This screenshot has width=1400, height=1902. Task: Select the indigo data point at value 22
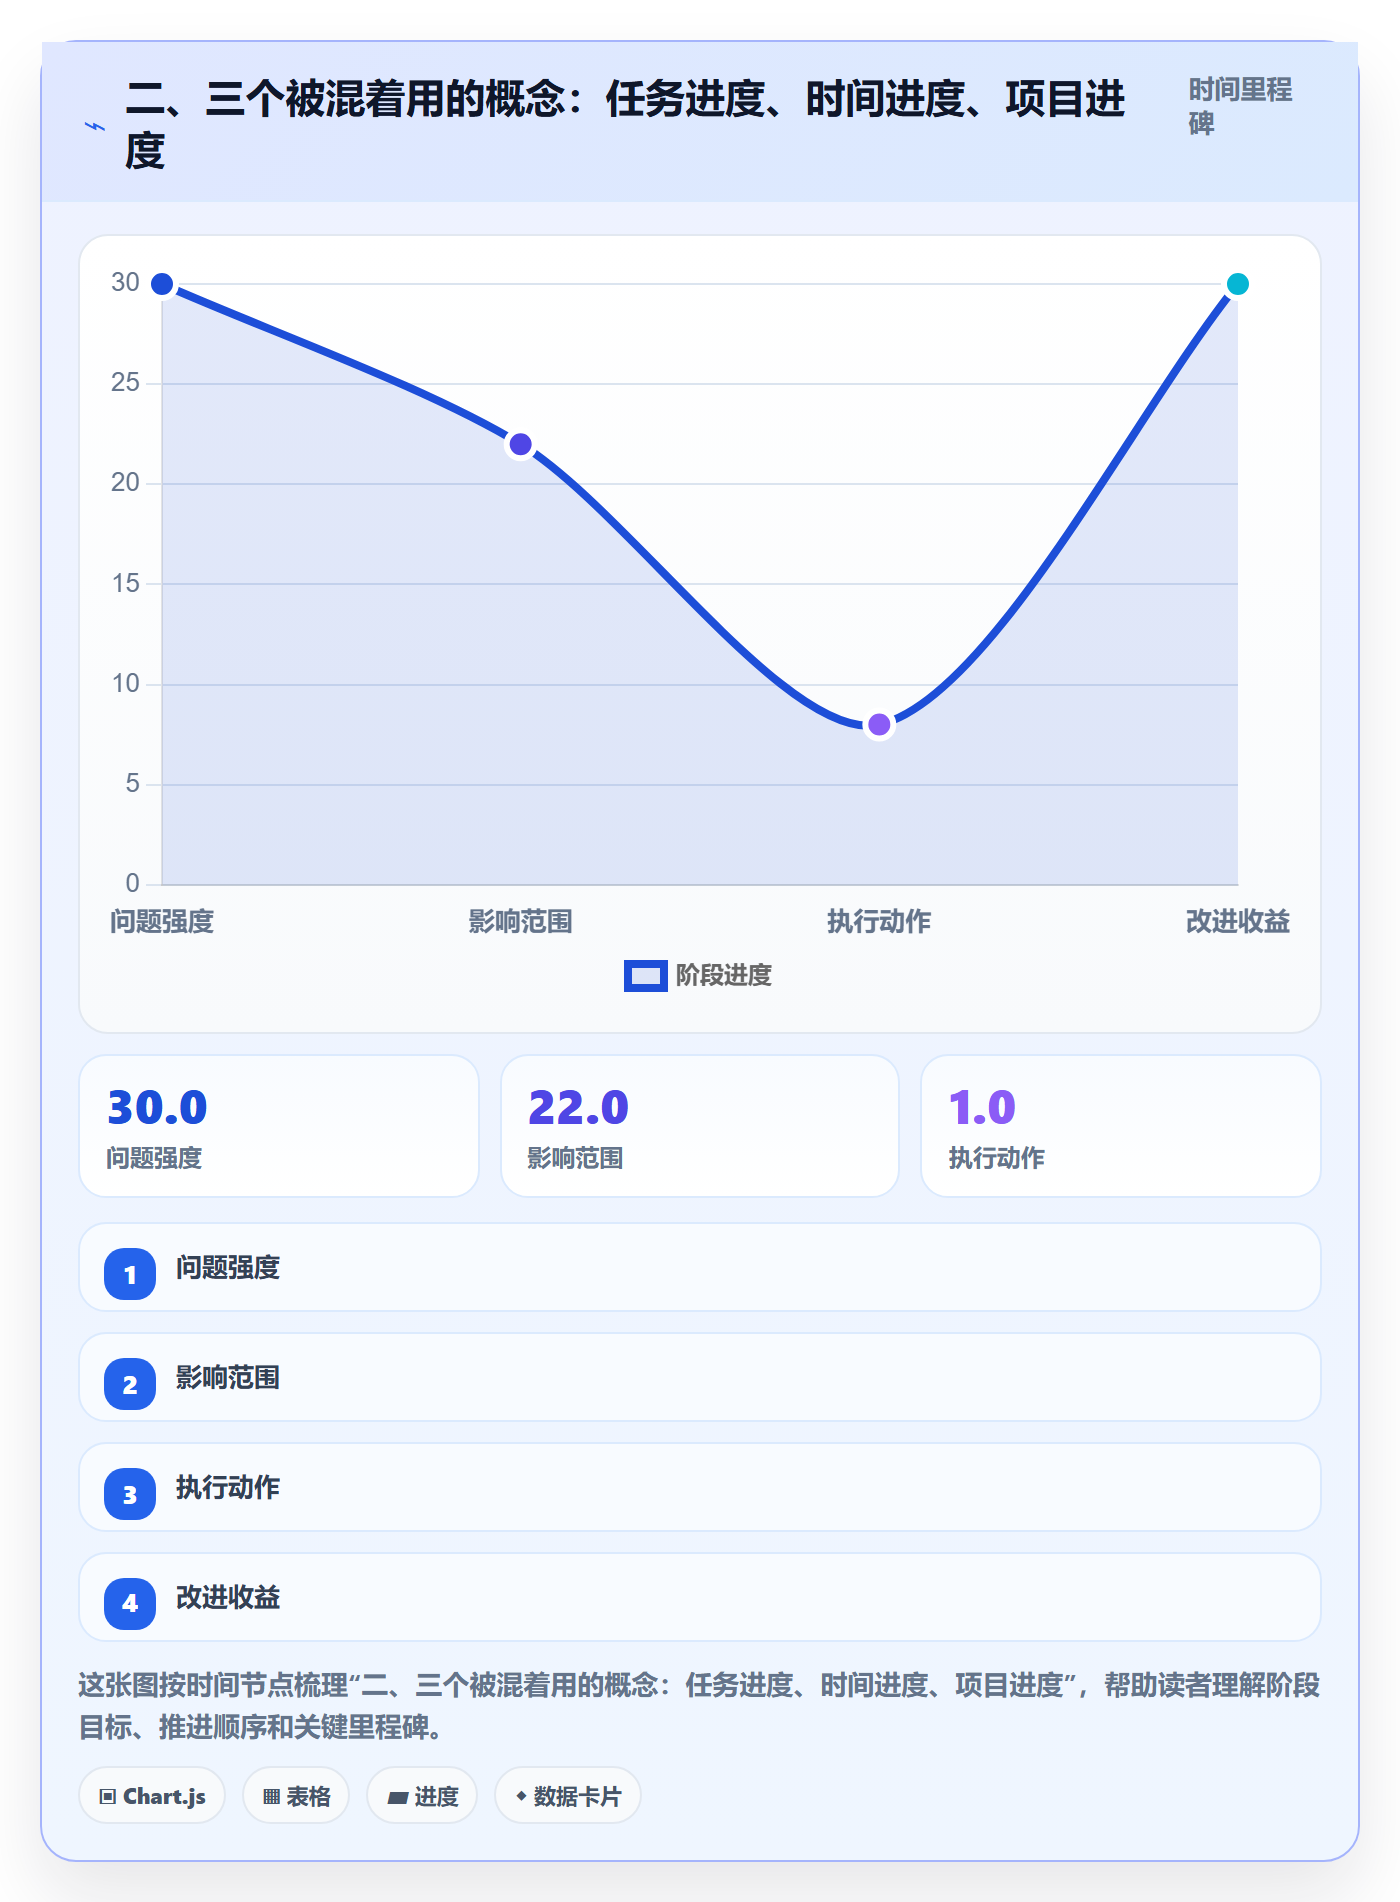520,444
